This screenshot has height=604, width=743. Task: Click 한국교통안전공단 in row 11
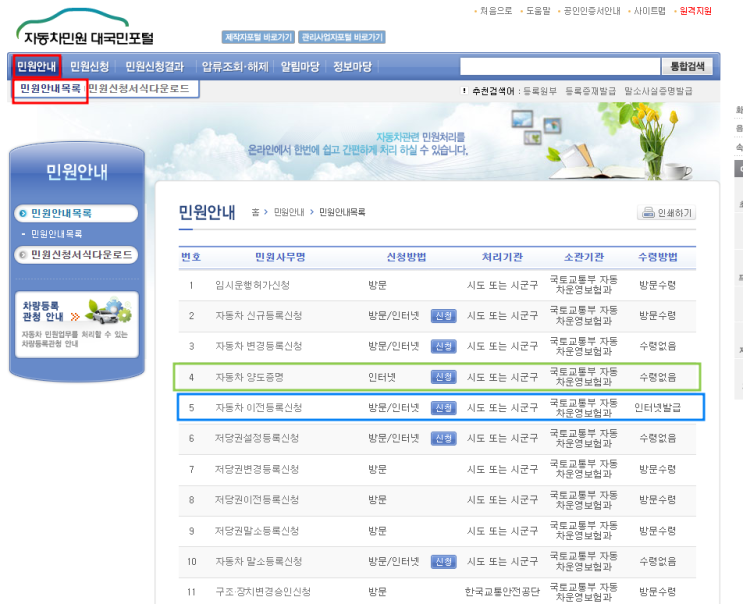[502, 592]
